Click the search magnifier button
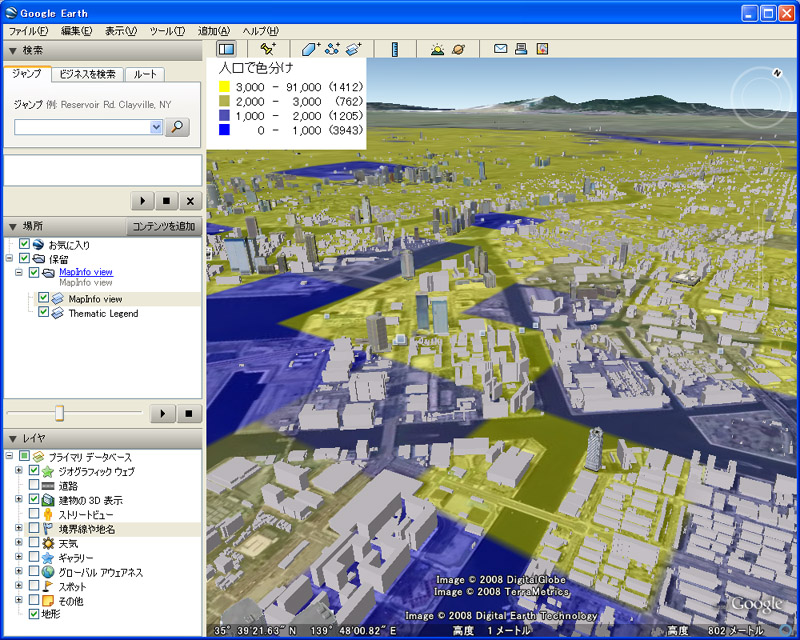This screenshot has height=640, width=800. 177,127
